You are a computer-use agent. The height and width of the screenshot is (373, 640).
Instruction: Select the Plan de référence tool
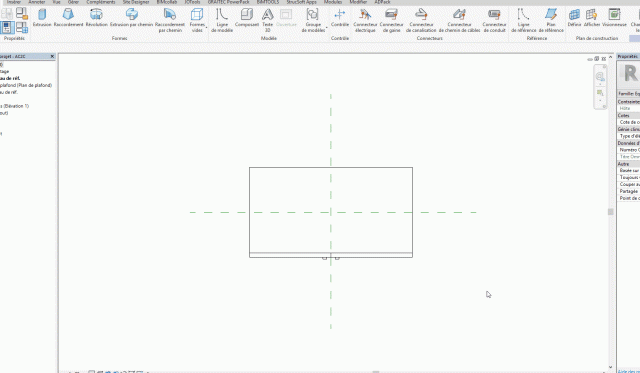(x=551, y=20)
